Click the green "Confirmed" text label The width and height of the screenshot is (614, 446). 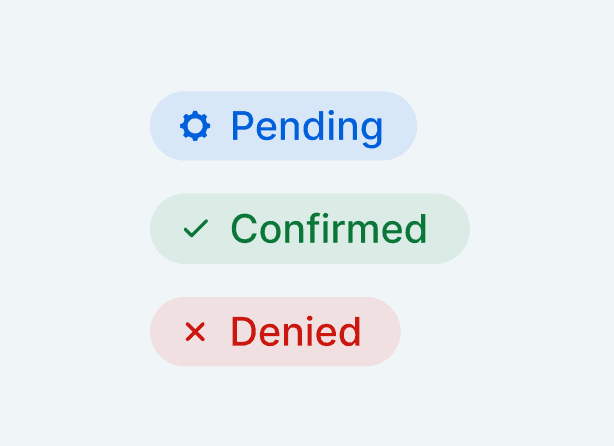329,229
